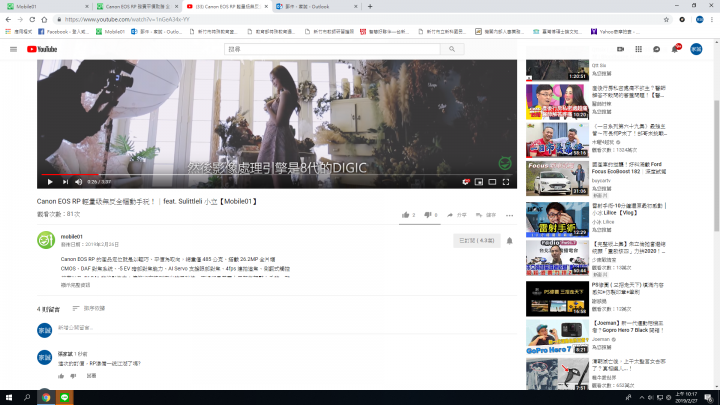Open the Joeman GoPro Hero 7 video title
Screen dimensions: 720x405
(629, 326)
